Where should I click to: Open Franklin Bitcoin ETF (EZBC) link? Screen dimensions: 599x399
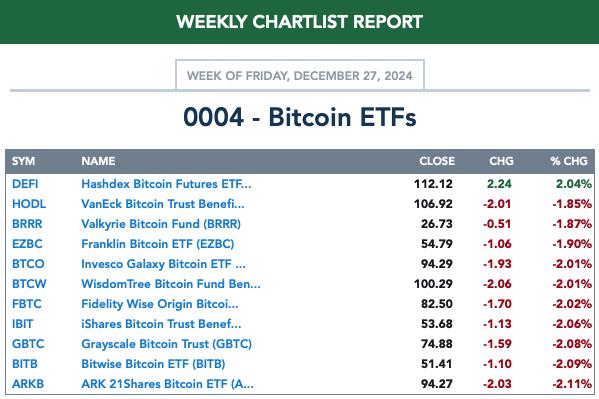pyautogui.click(x=157, y=243)
